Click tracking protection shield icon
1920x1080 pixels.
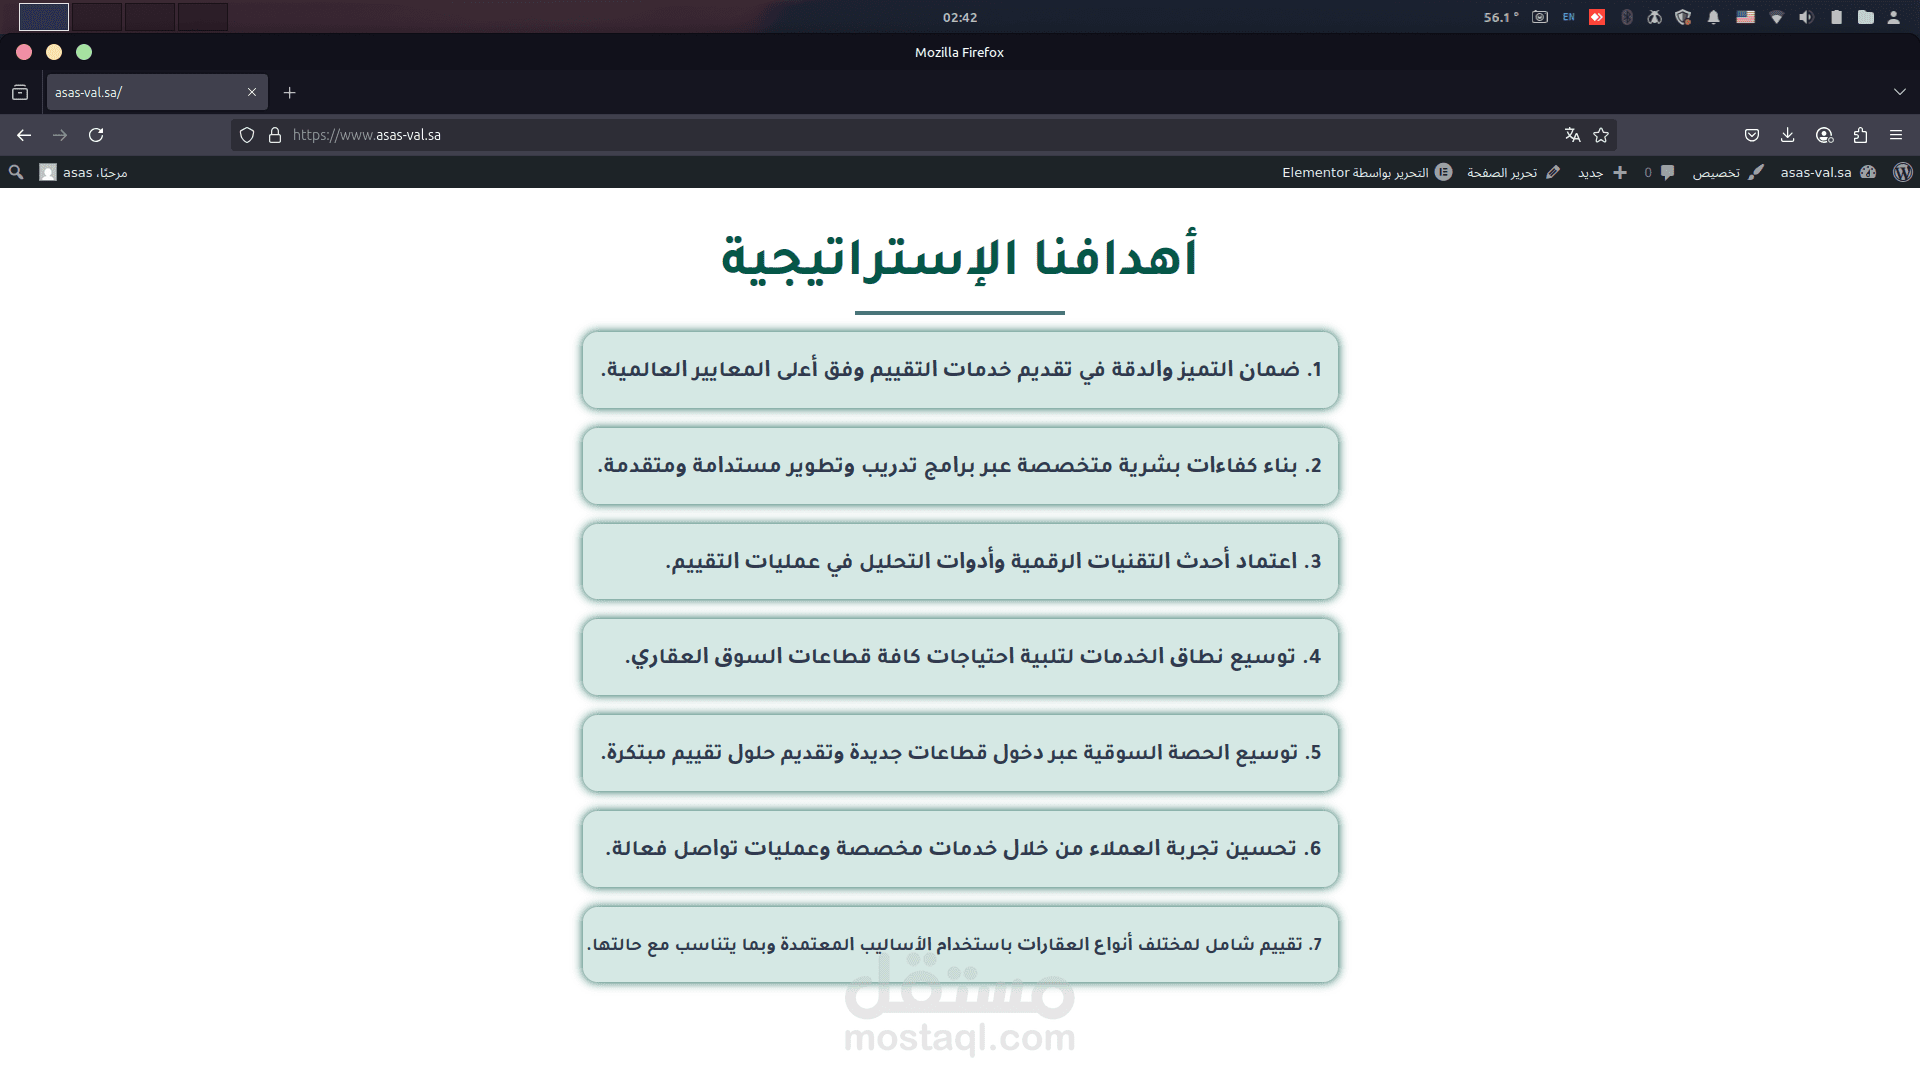pos(247,135)
